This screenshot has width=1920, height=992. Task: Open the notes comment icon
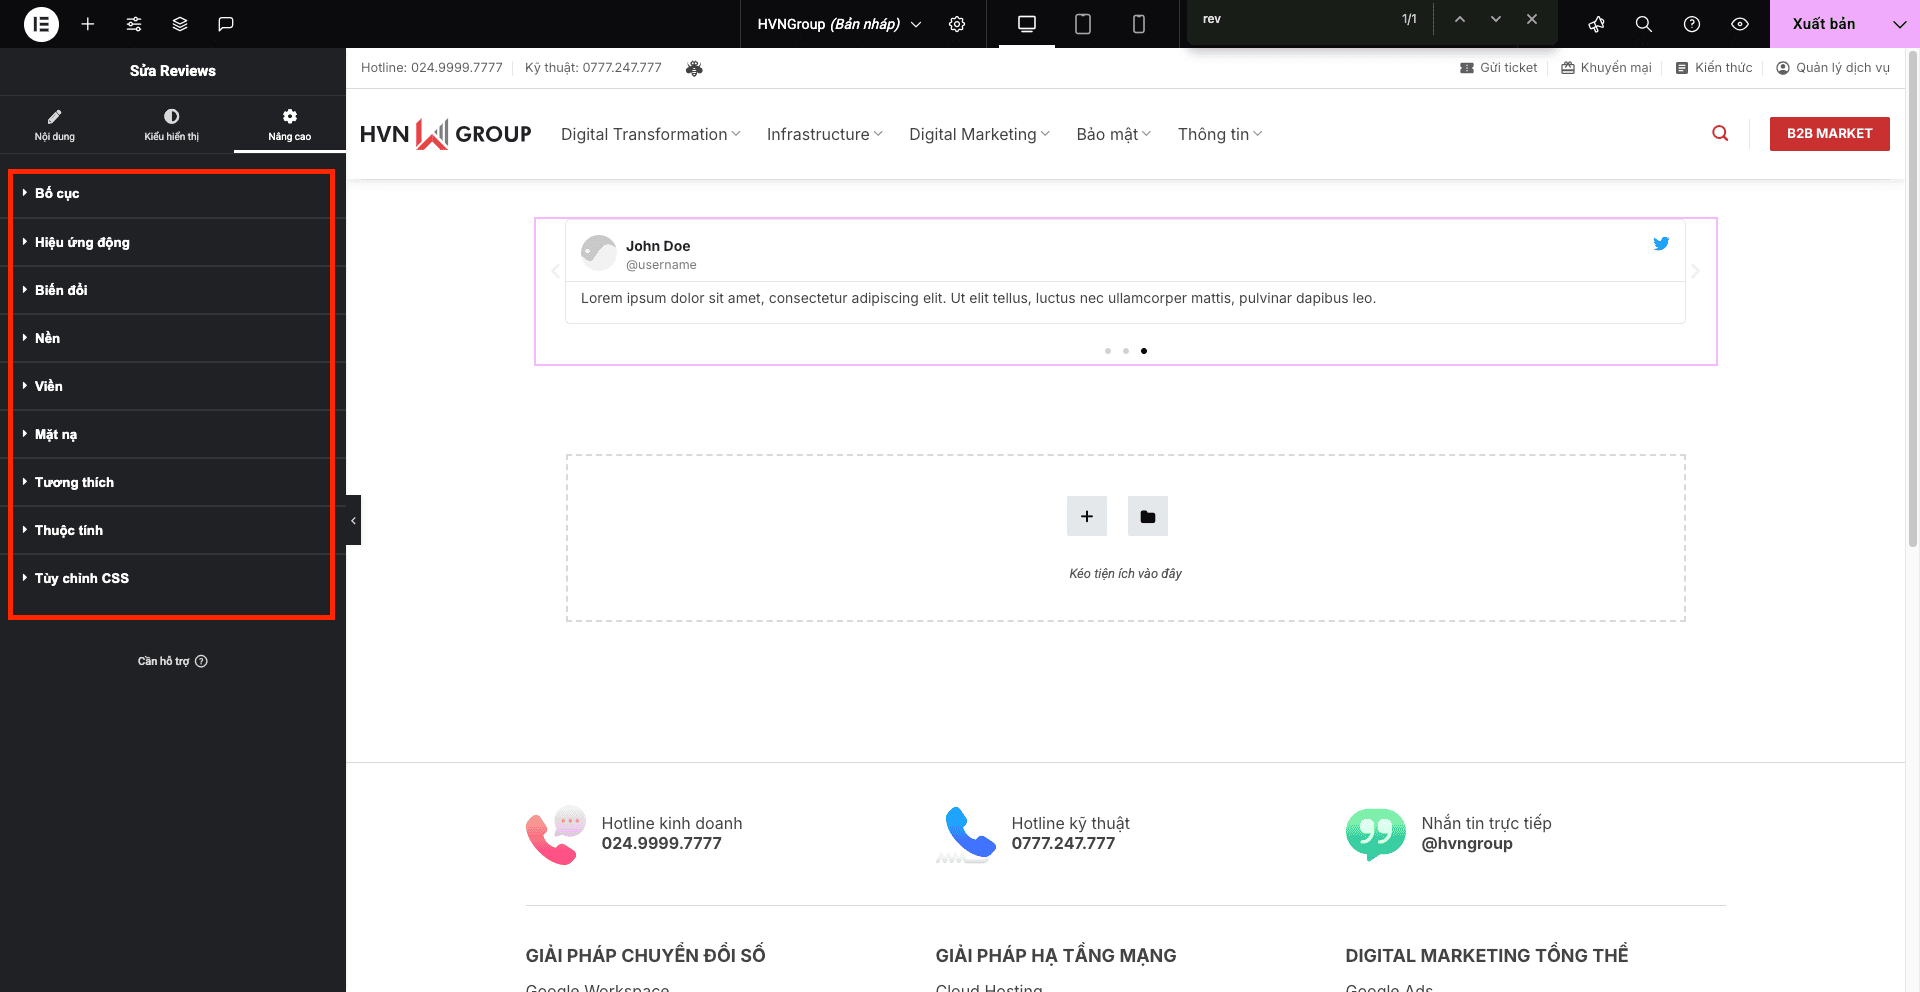(226, 24)
